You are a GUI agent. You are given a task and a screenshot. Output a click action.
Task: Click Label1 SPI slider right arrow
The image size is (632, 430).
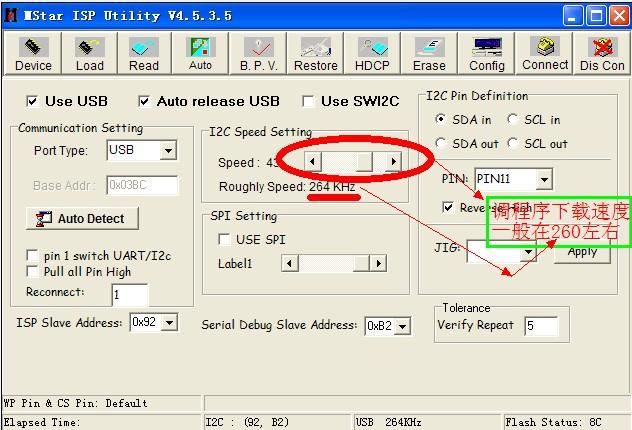pyautogui.click(x=378, y=264)
